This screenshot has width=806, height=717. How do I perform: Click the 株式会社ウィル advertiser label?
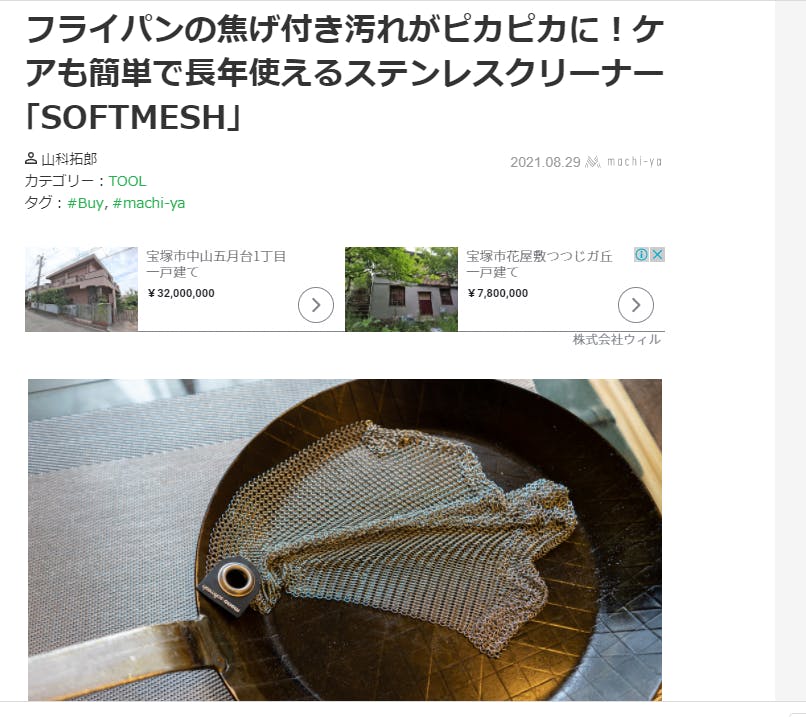coord(617,339)
